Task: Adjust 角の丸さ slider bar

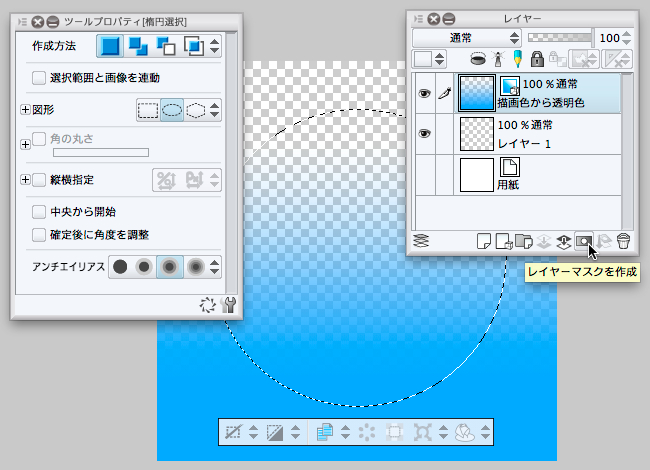Action: pos(101,153)
